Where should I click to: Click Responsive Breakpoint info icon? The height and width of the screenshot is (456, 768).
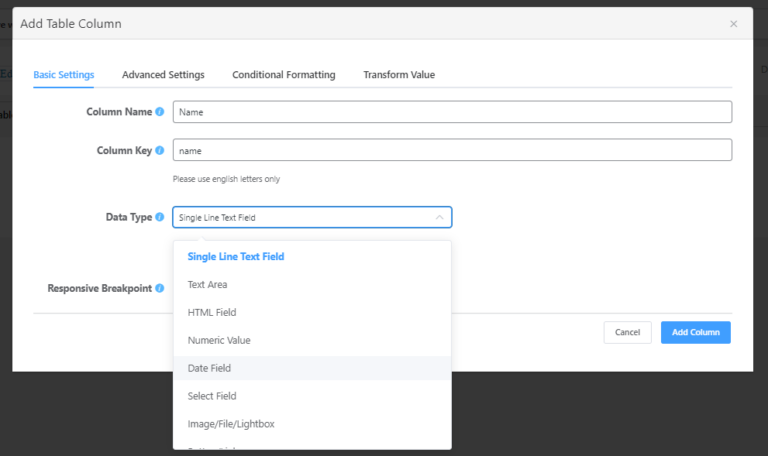[x=160, y=289]
